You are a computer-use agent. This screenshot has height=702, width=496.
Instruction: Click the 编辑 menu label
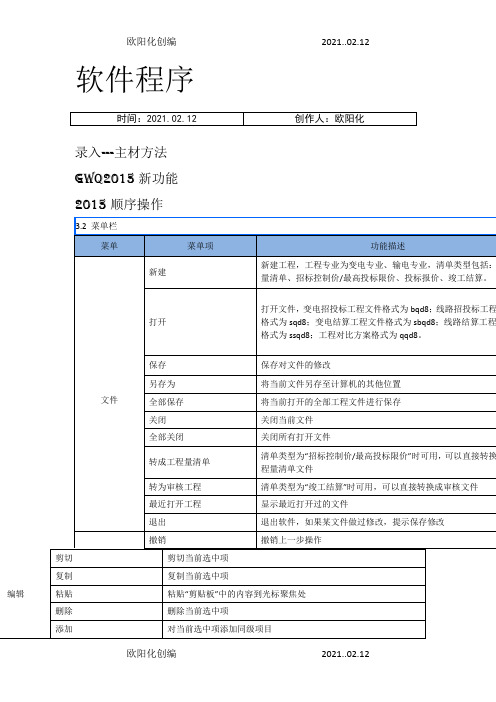click(16, 594)
